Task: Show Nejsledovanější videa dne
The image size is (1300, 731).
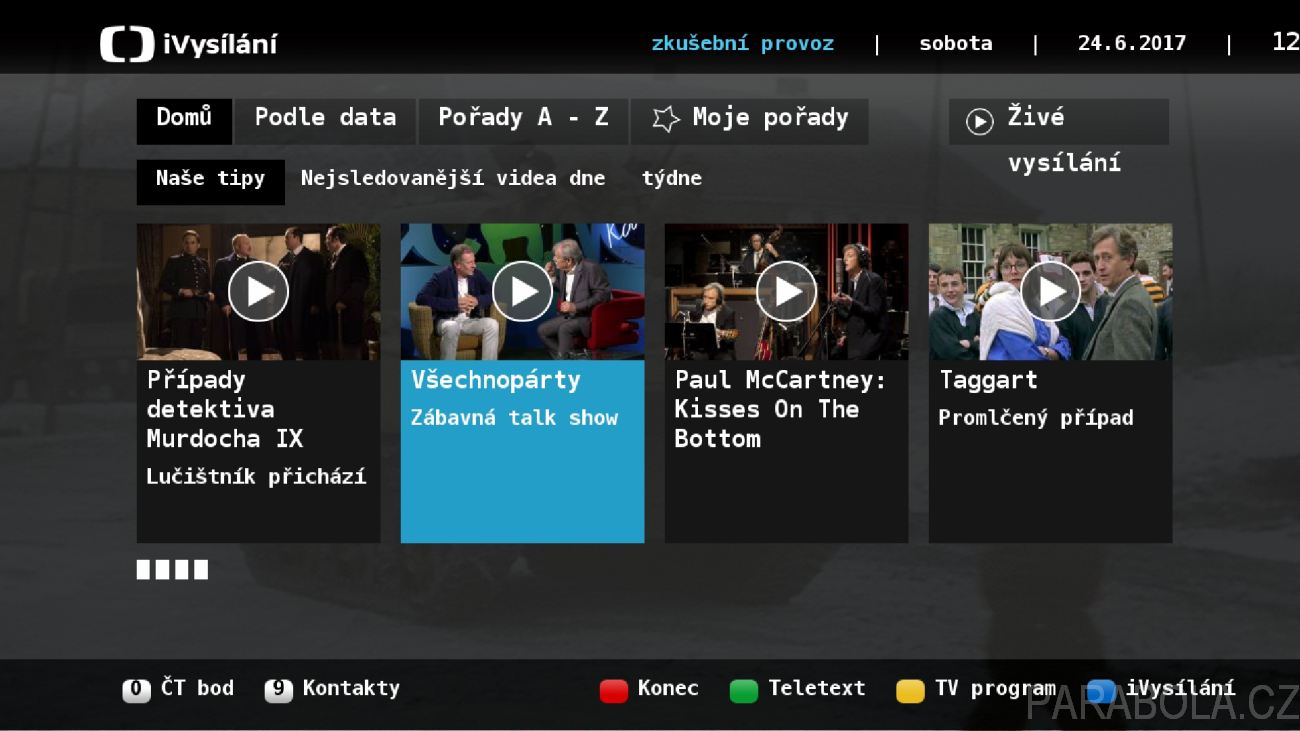Action: click(453, 179)
